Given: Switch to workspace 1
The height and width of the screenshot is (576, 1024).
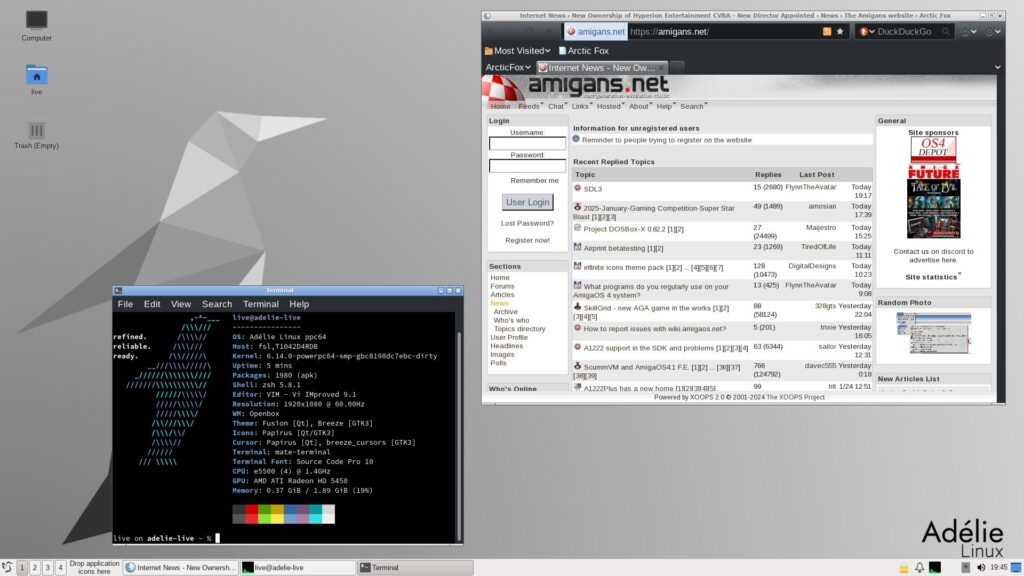Looking at the screenshot, I should coord(22,568).
